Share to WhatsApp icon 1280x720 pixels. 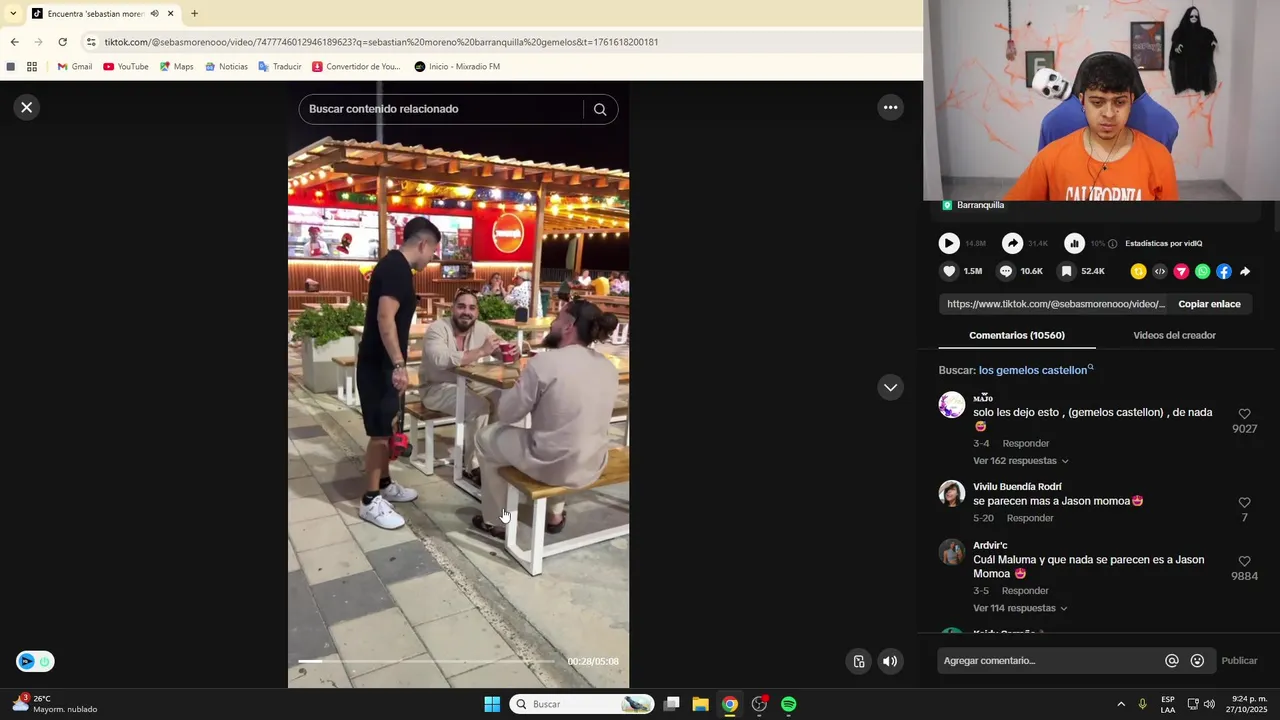[x=1202, y=271]
